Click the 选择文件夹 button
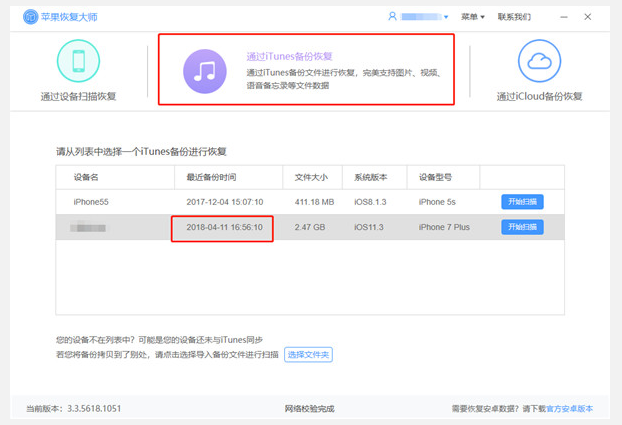The height and width of the screenshot is (425, 622). pos(308,355)
